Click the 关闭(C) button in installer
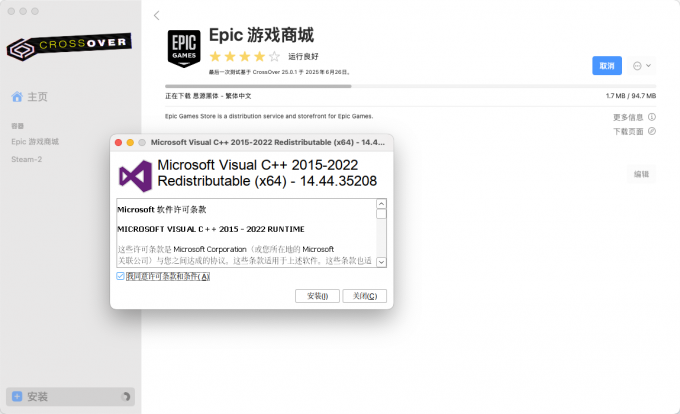680x414 pixels. (365, 296)
